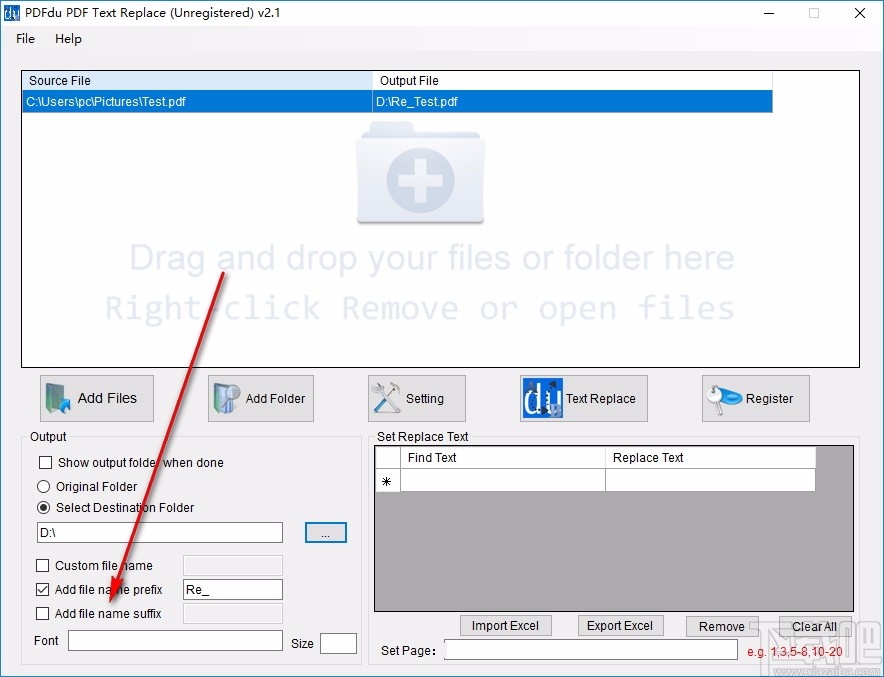Open the Help menu
884x677 pixels.
point(68,39)
